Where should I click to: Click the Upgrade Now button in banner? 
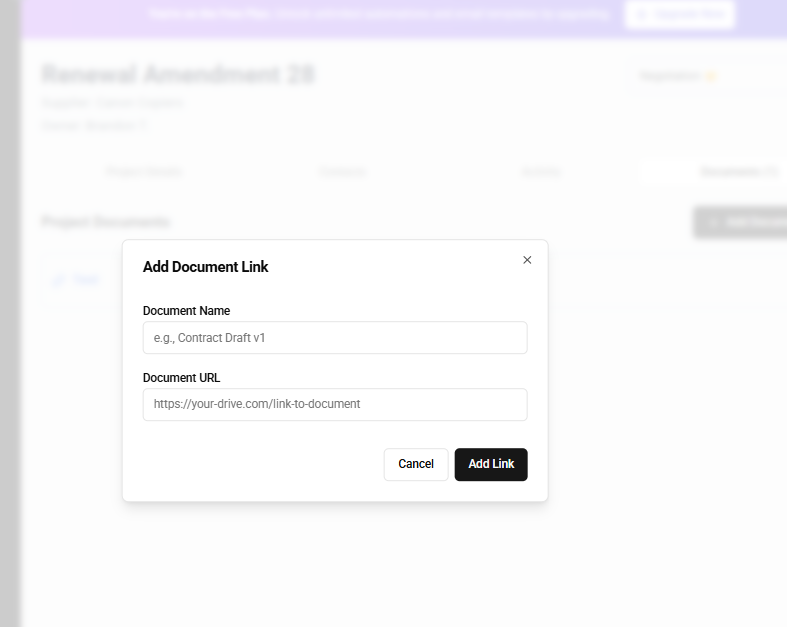point(680,15)
